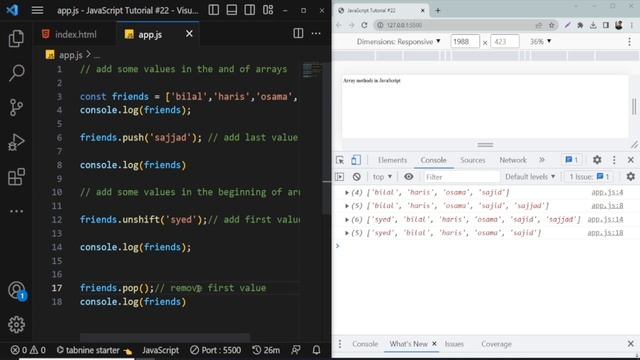Viewport: 640px width, 360px height.
Task: Split the editor to the right
Action: click(298, 33)
